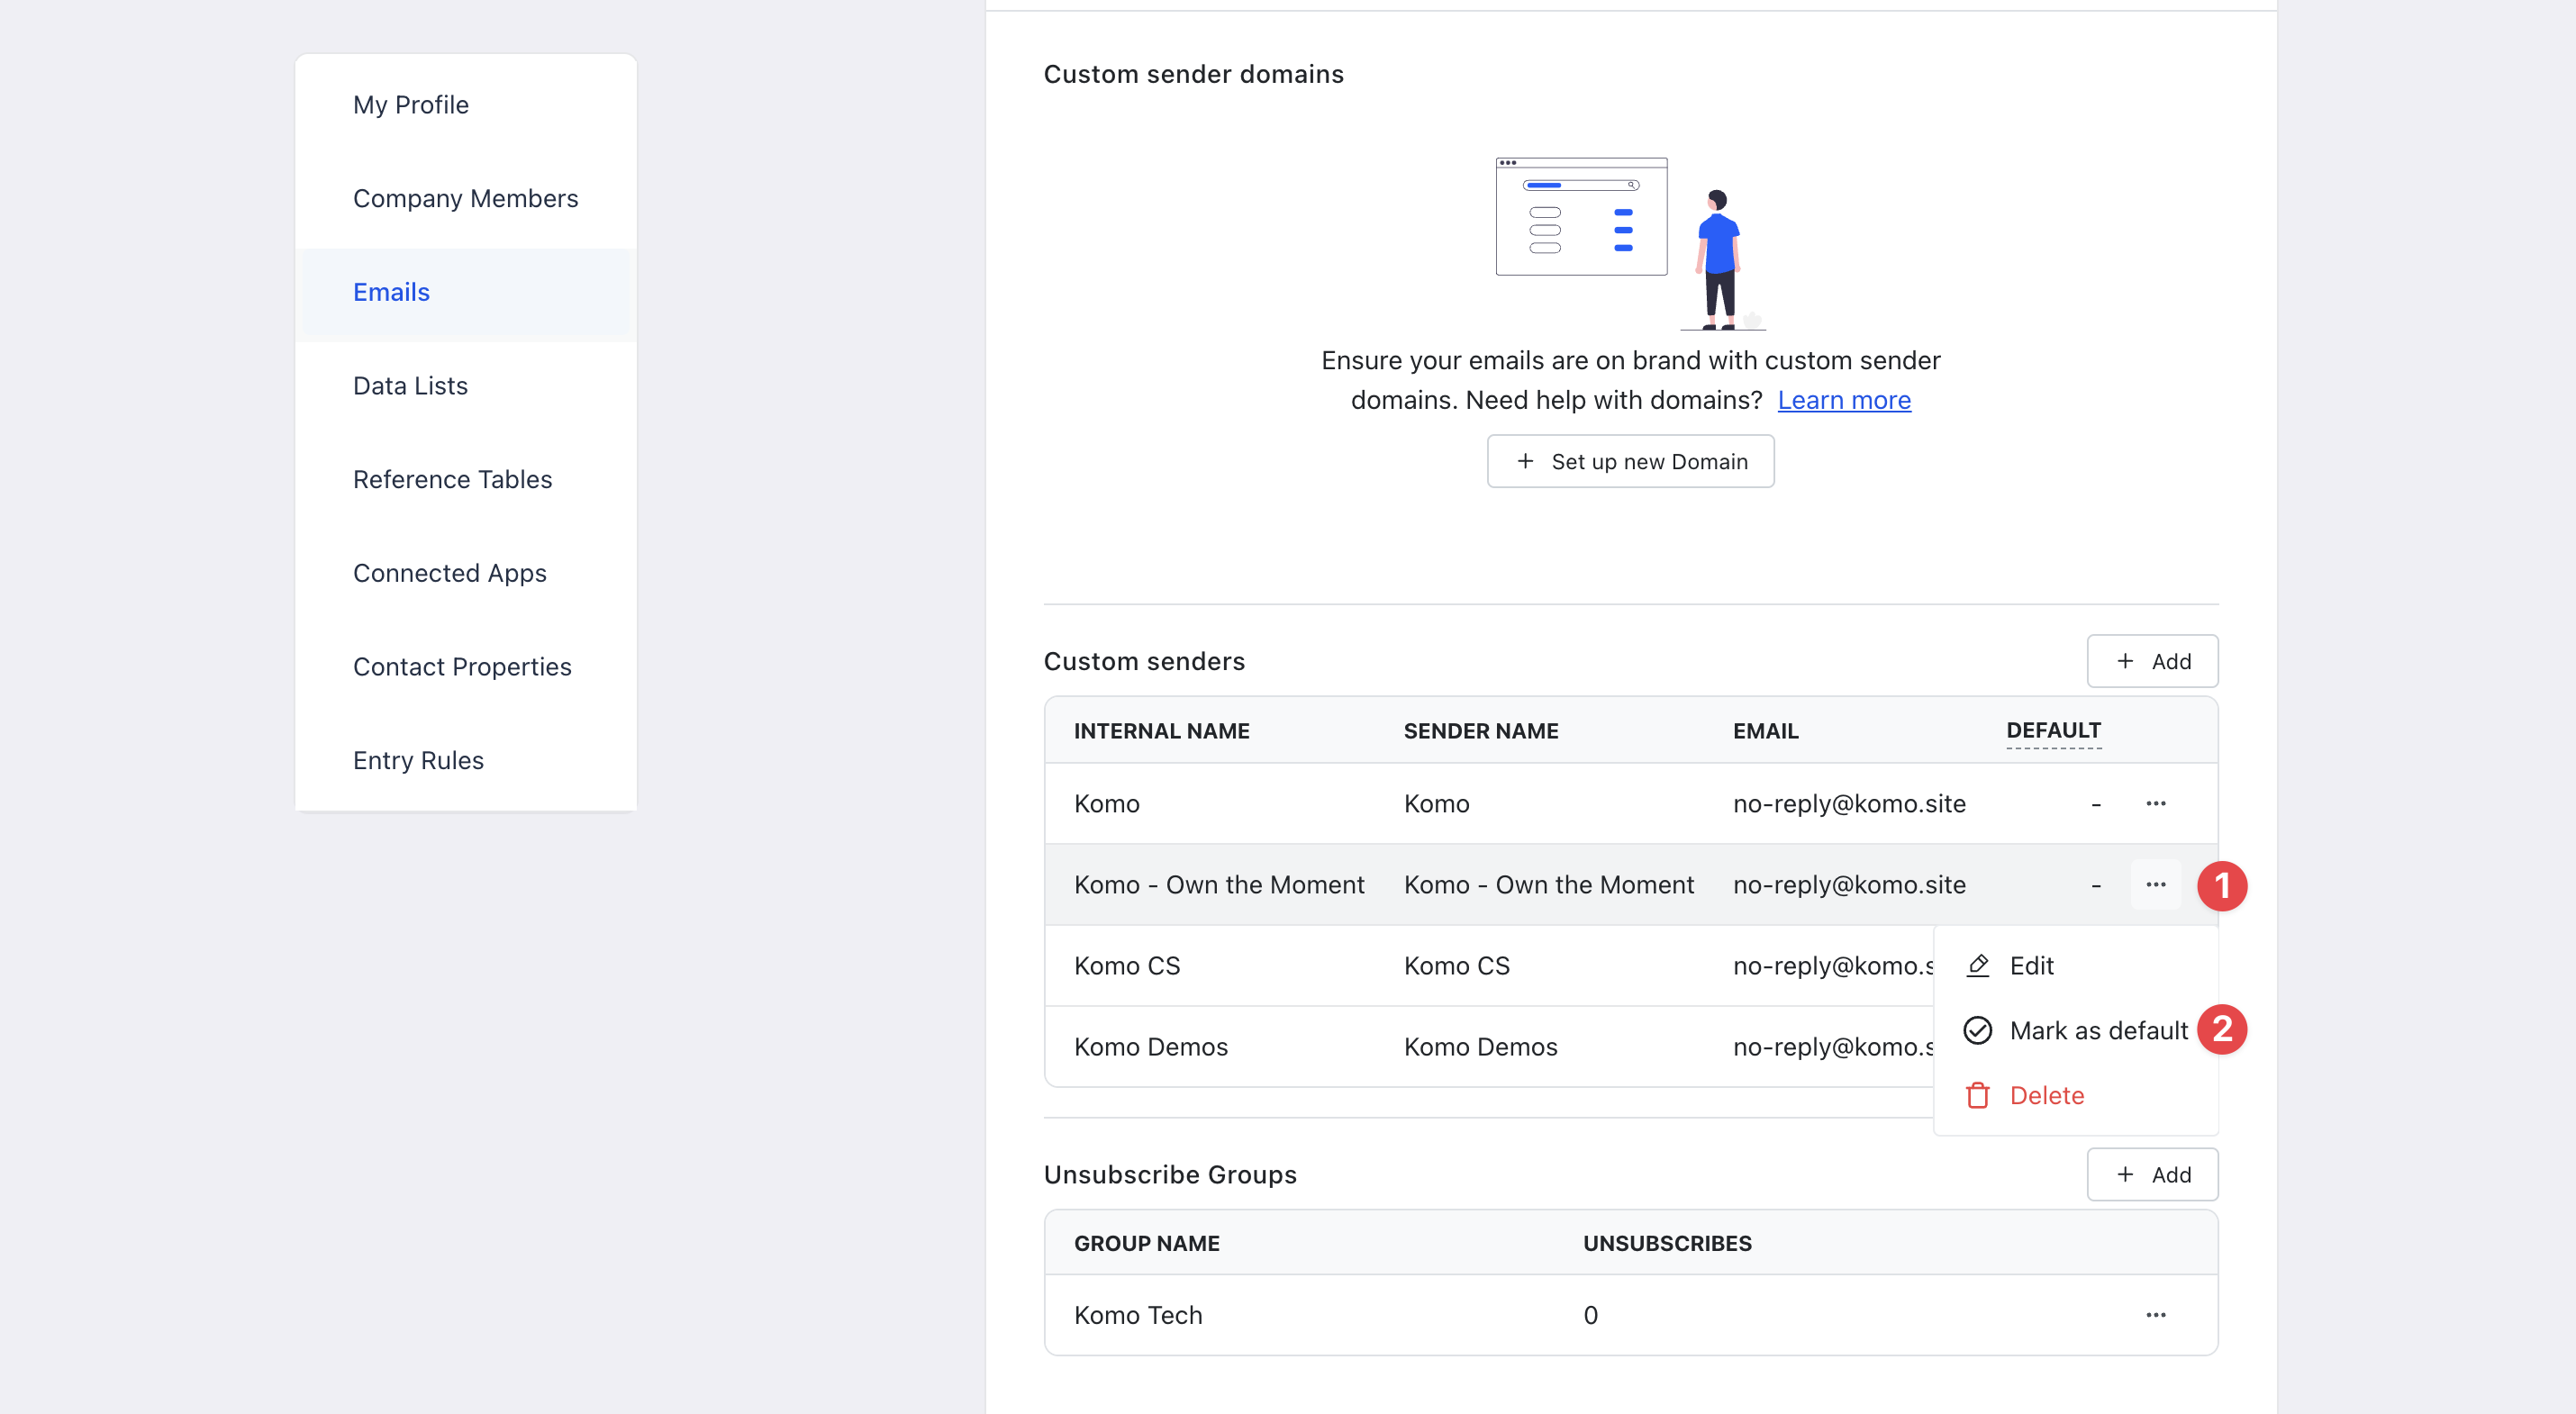Open three-dot menu for Komo Tech group
The width and height of the screenshot is (2576, 1414).
pos(2155,1315)
